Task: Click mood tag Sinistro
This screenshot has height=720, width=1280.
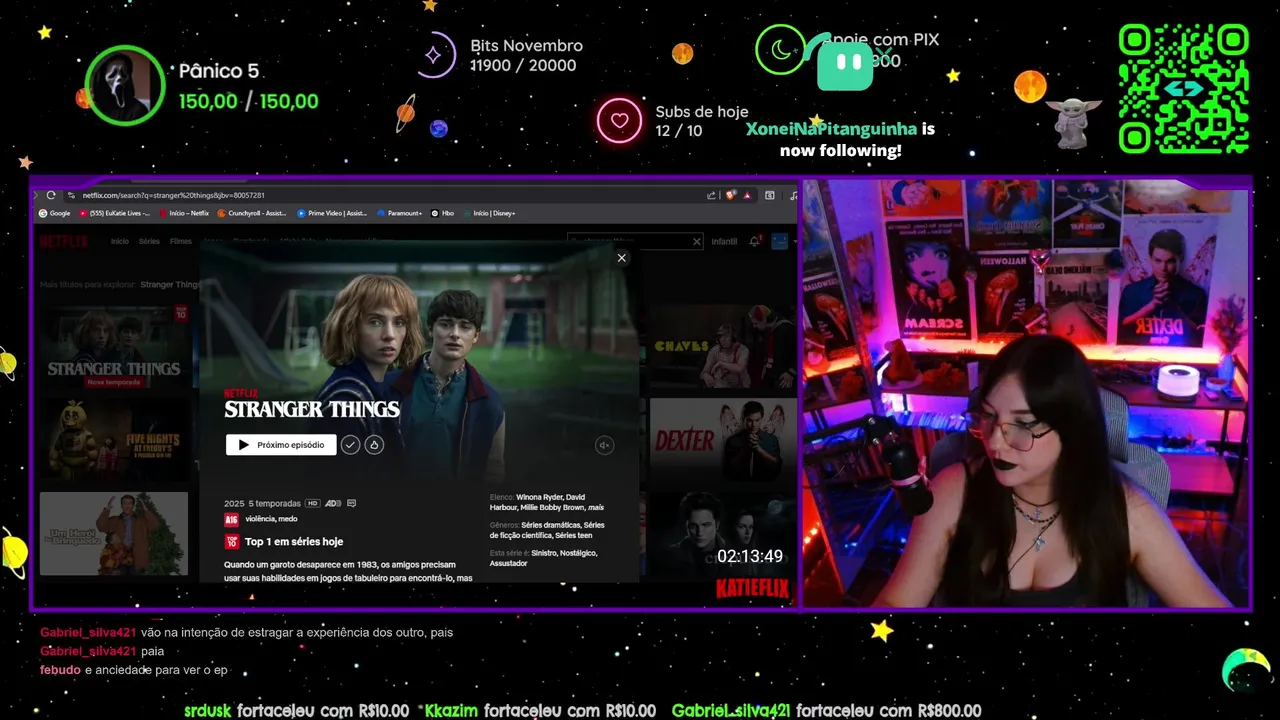Action: [x=544, y=552]
